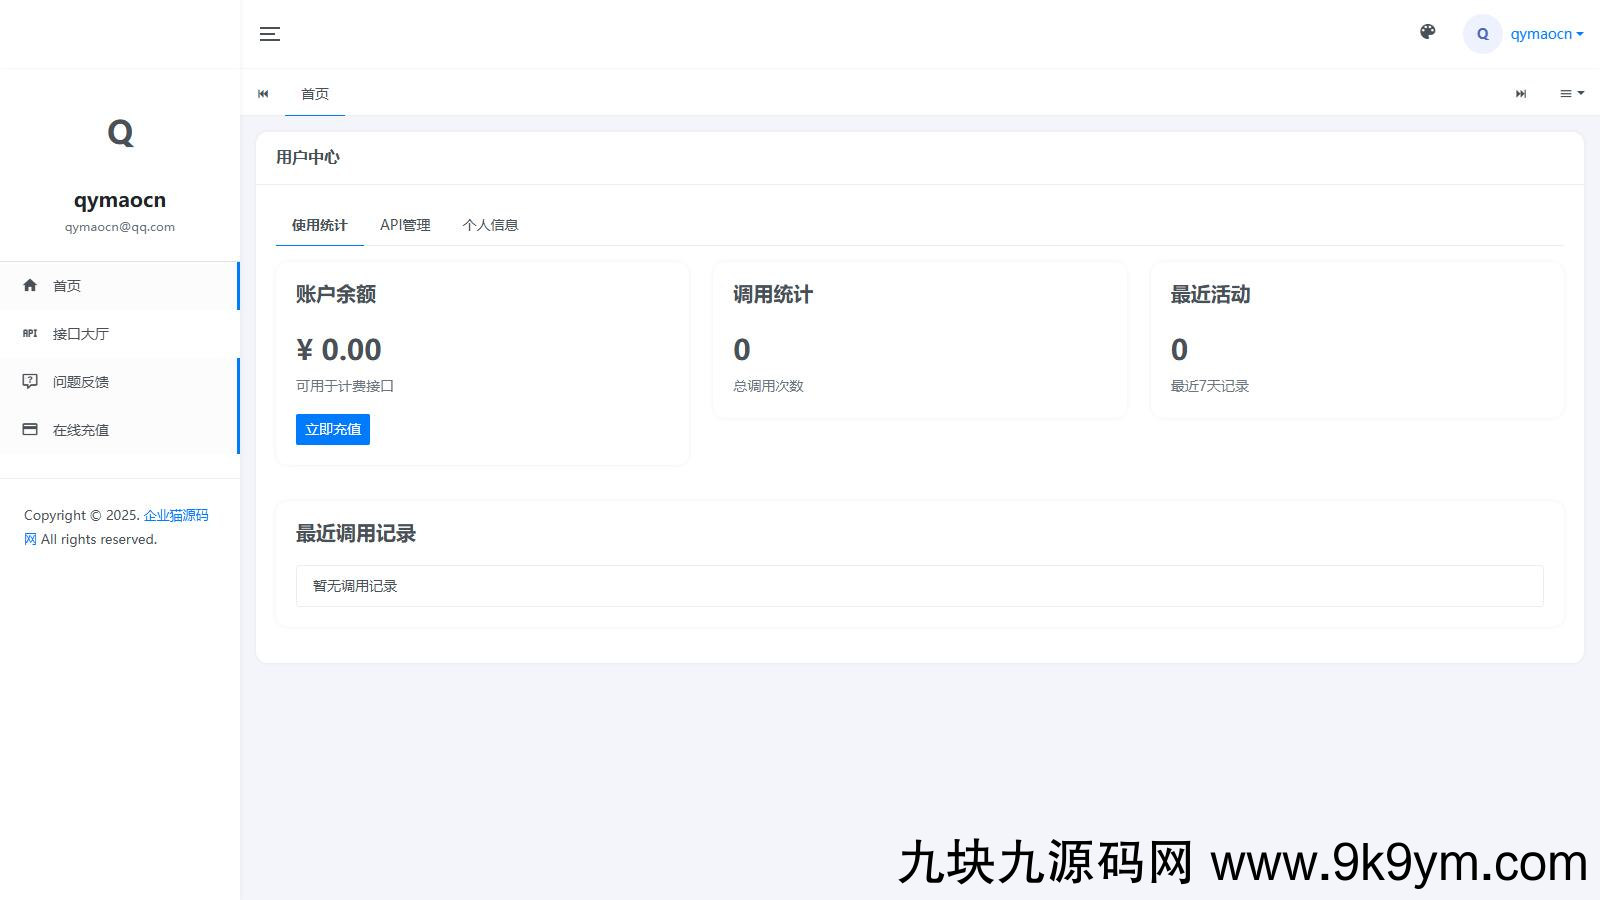Open 接口大厅 in the sidebar menu

click(x=81, y=334)
